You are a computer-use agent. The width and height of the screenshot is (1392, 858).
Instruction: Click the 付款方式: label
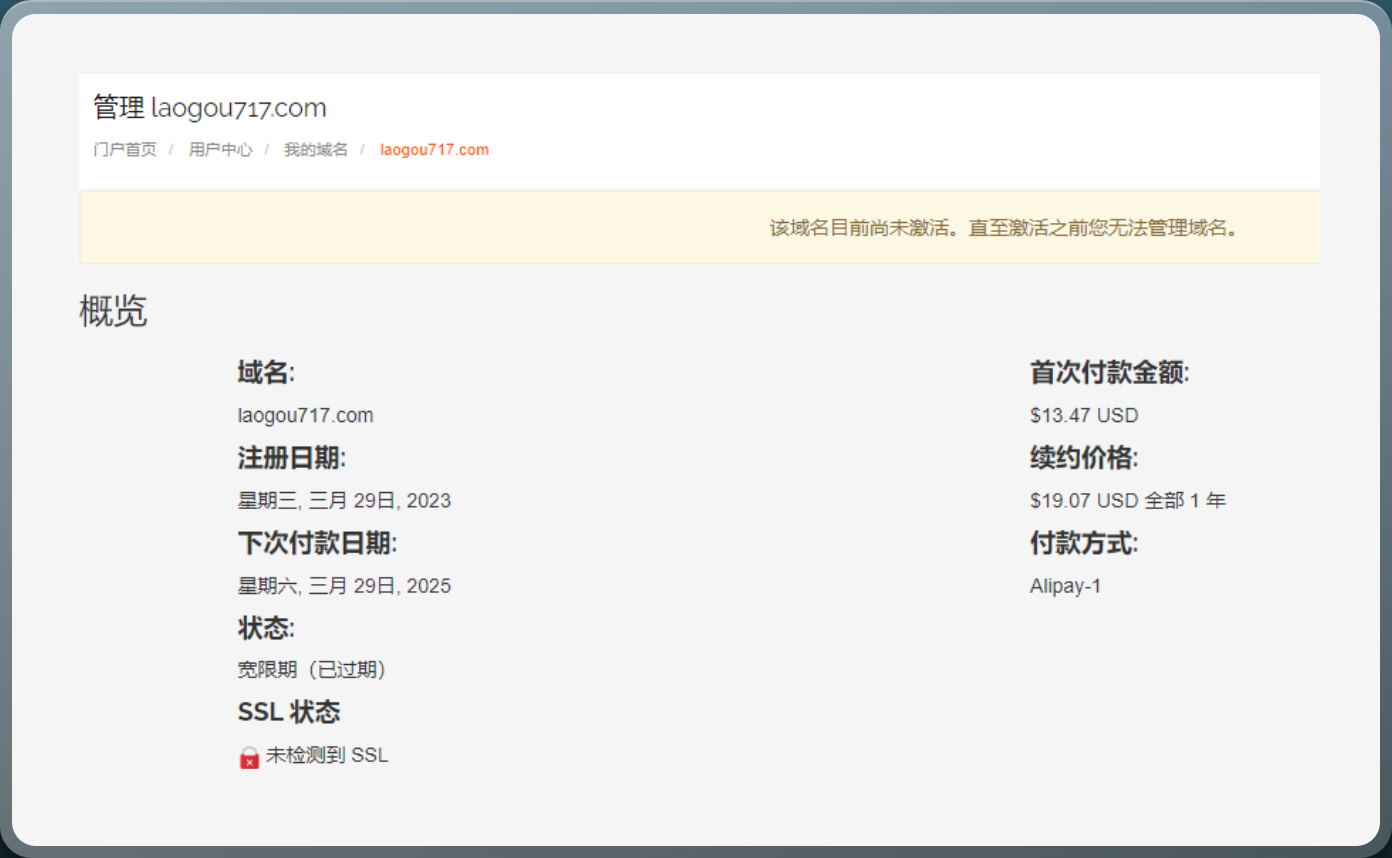click(x=1084, y=543)
